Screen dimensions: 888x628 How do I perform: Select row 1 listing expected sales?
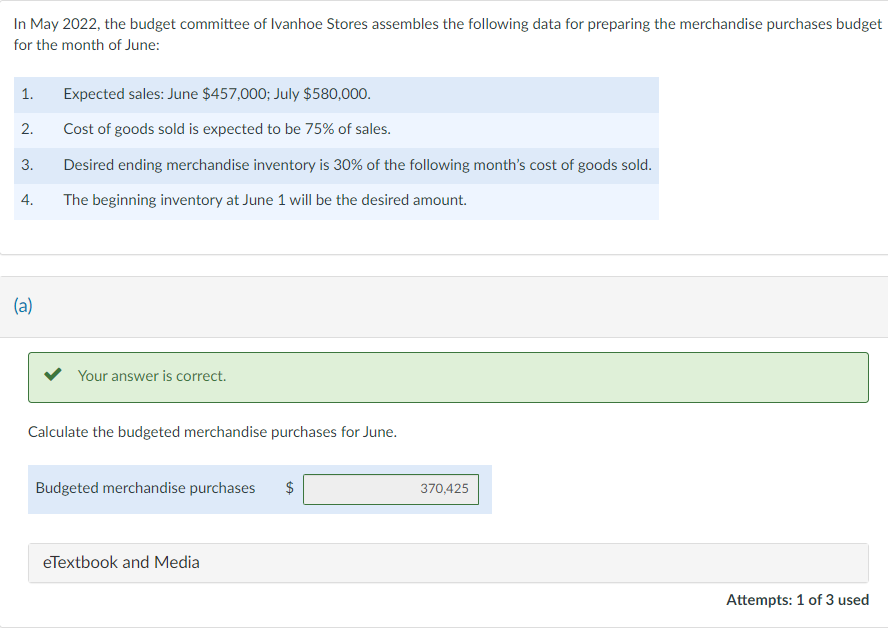coord(335,94)
